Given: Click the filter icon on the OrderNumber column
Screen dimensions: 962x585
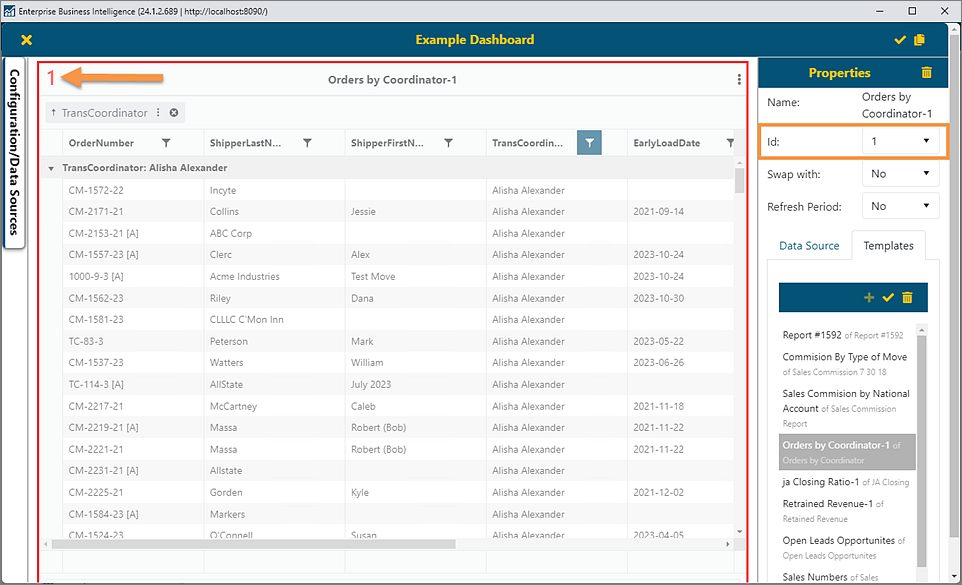Looking at the screenshot, I should (166, 143).
